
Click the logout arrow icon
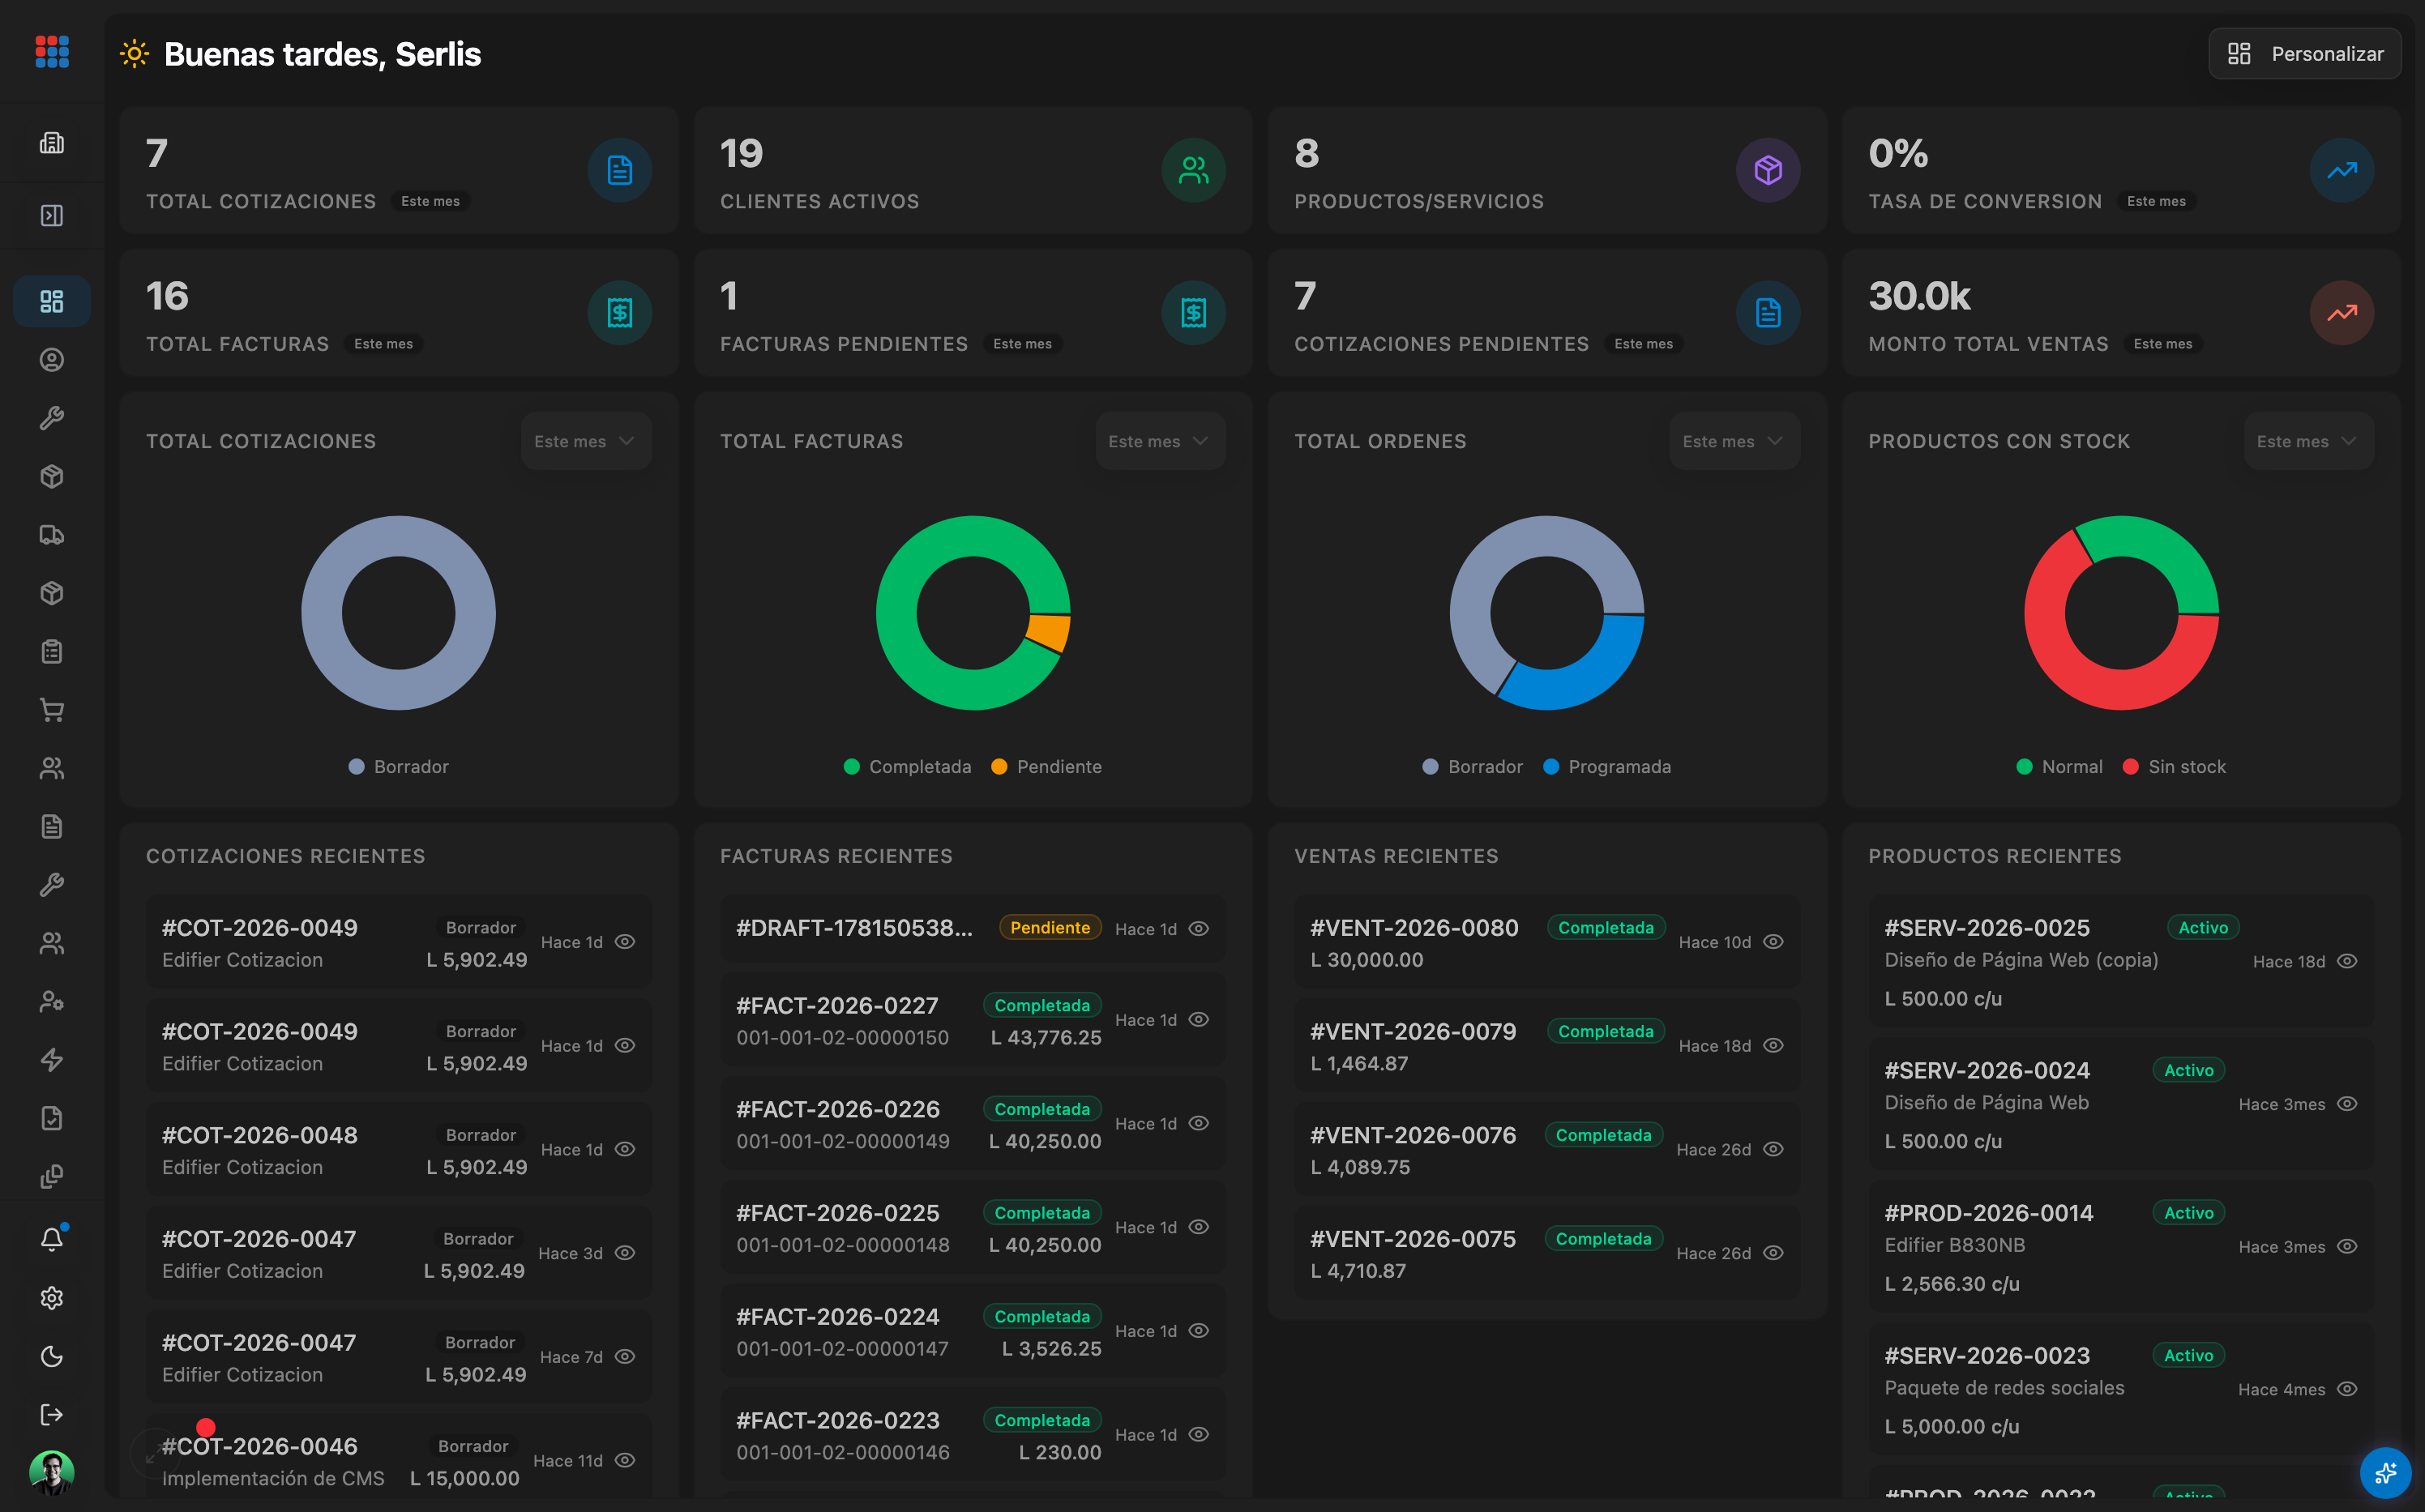tap(52, 1414)
